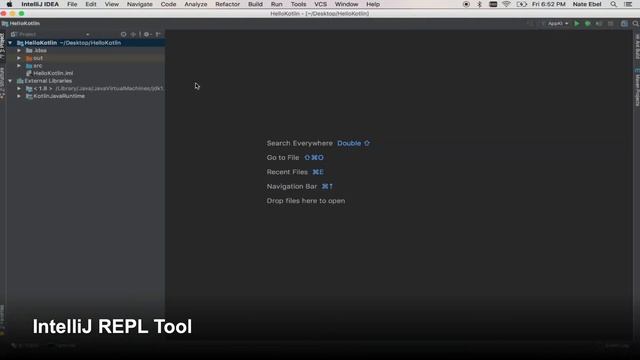Select External Libraries node
The width and height of the screenshot is (640, 360).
pyautogui.click(x=44, y=81)
